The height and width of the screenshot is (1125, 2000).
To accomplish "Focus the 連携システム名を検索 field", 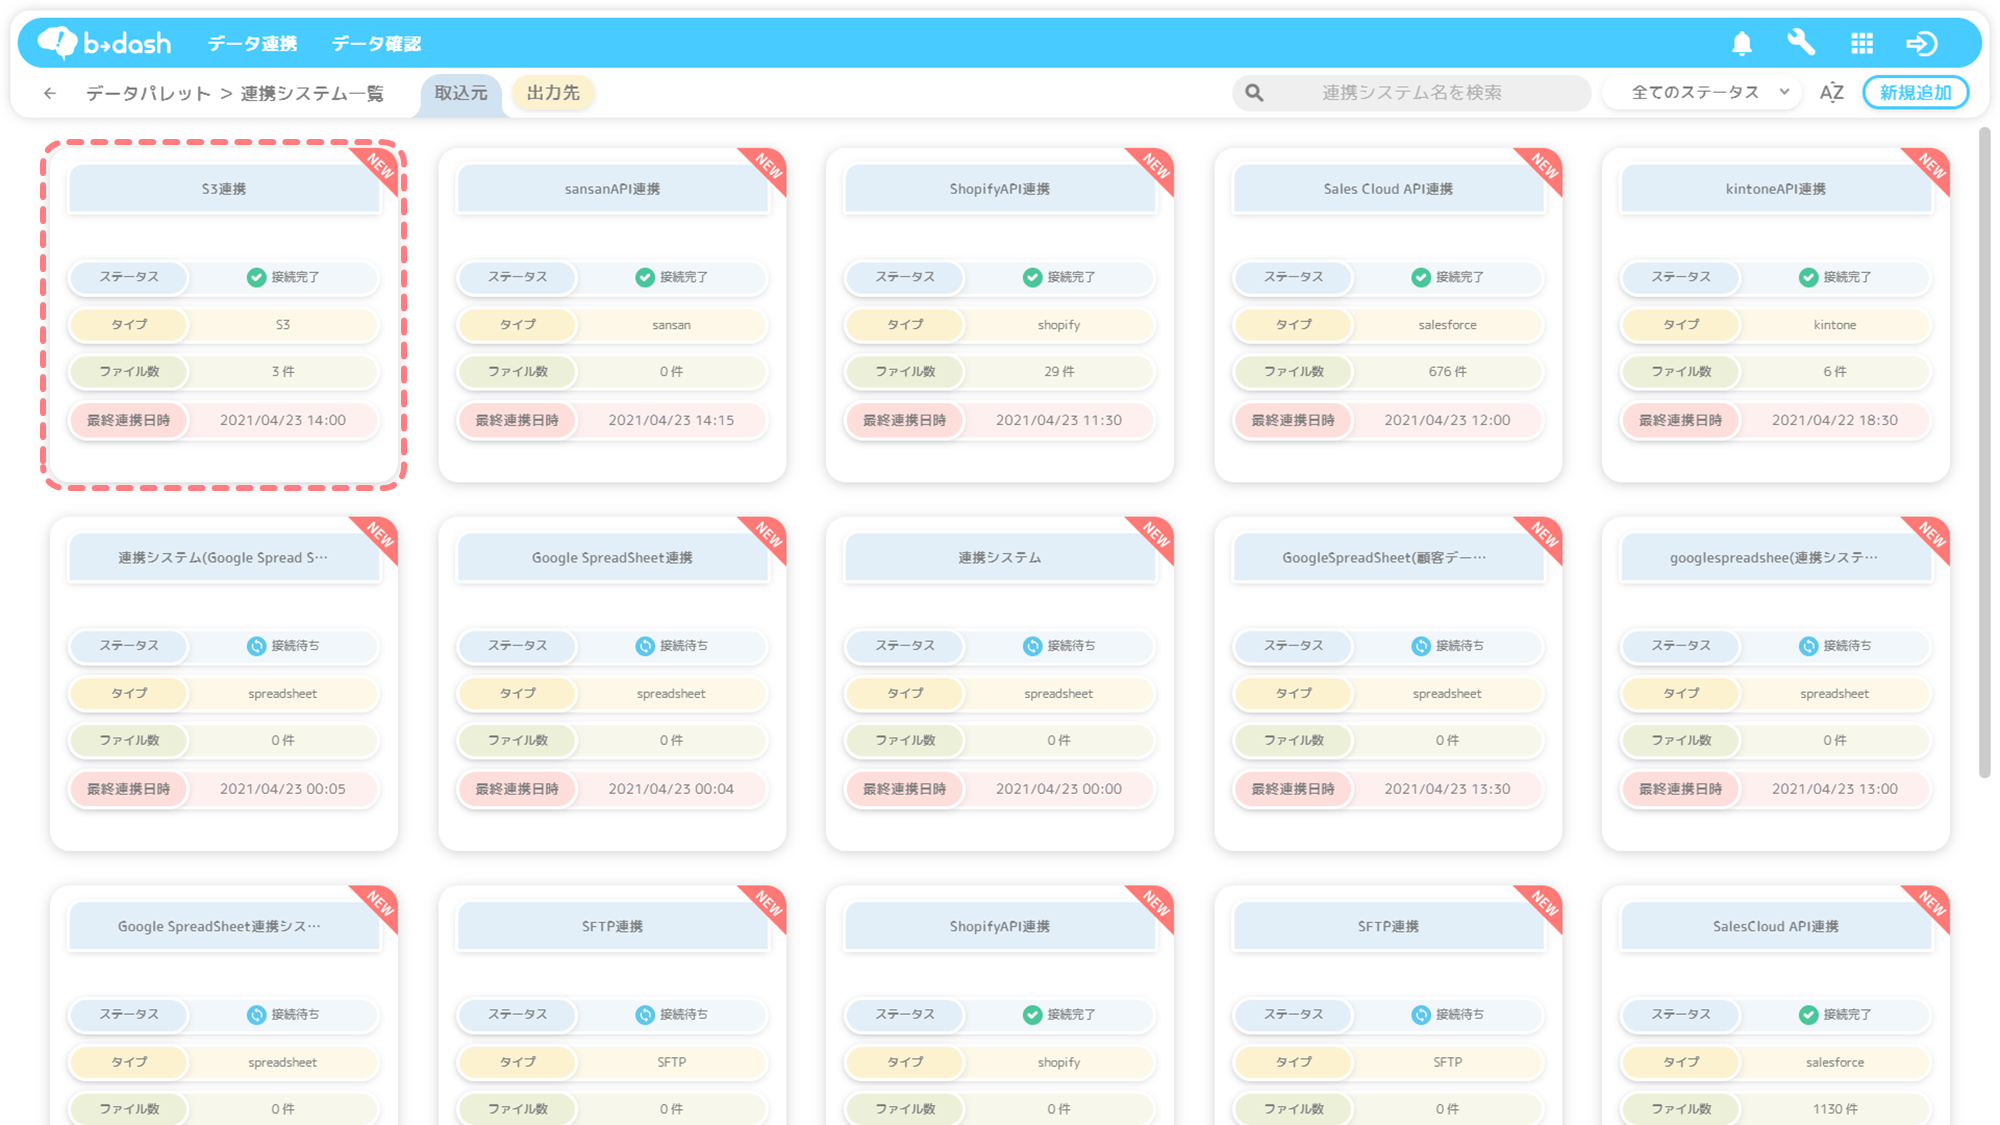I will point(1411,93).
